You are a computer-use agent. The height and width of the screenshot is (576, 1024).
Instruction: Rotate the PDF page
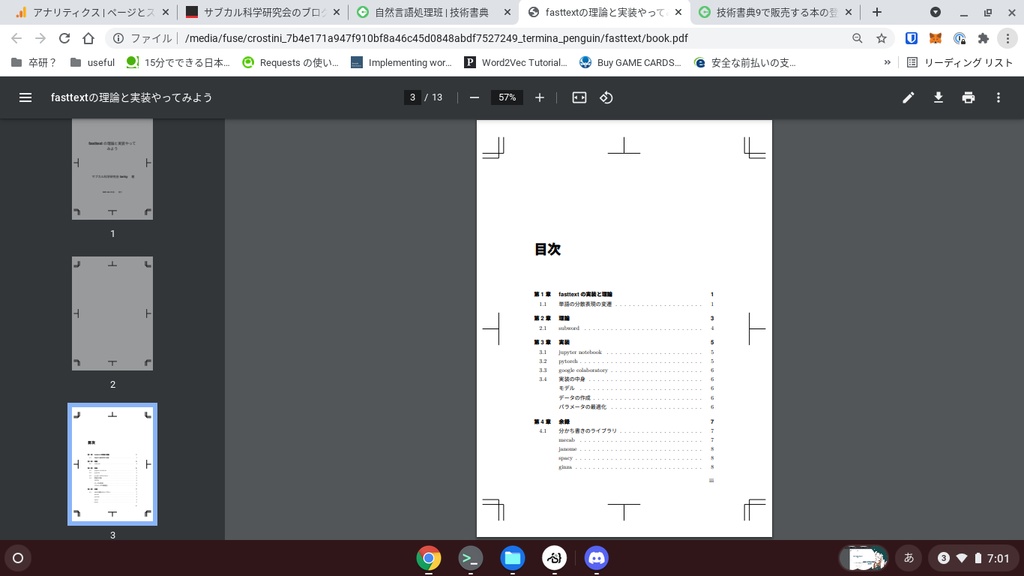[x=605, y=97]
